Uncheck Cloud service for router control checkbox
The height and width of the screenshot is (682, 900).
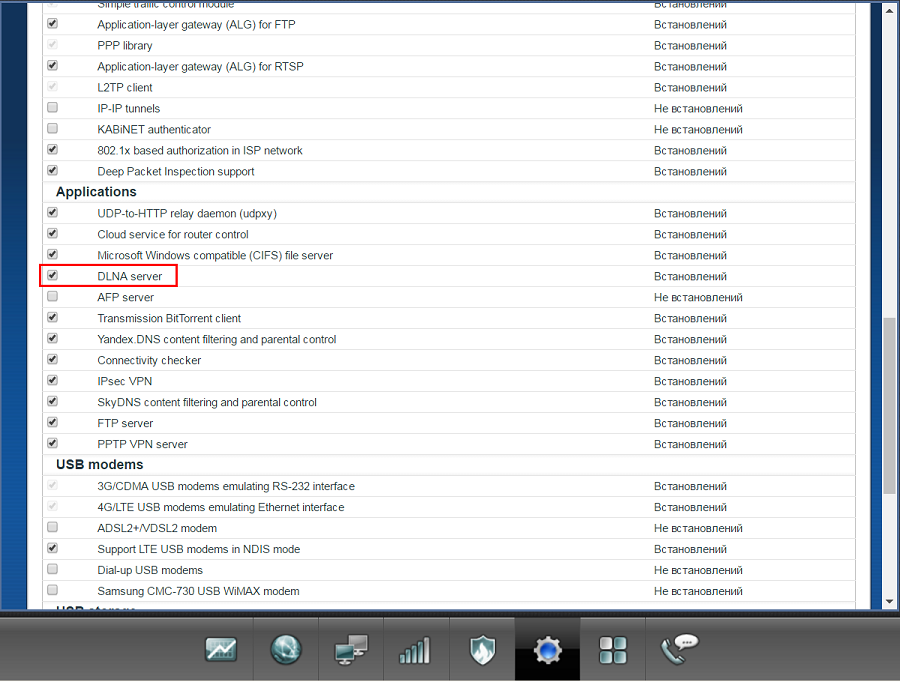pos(52,234)
